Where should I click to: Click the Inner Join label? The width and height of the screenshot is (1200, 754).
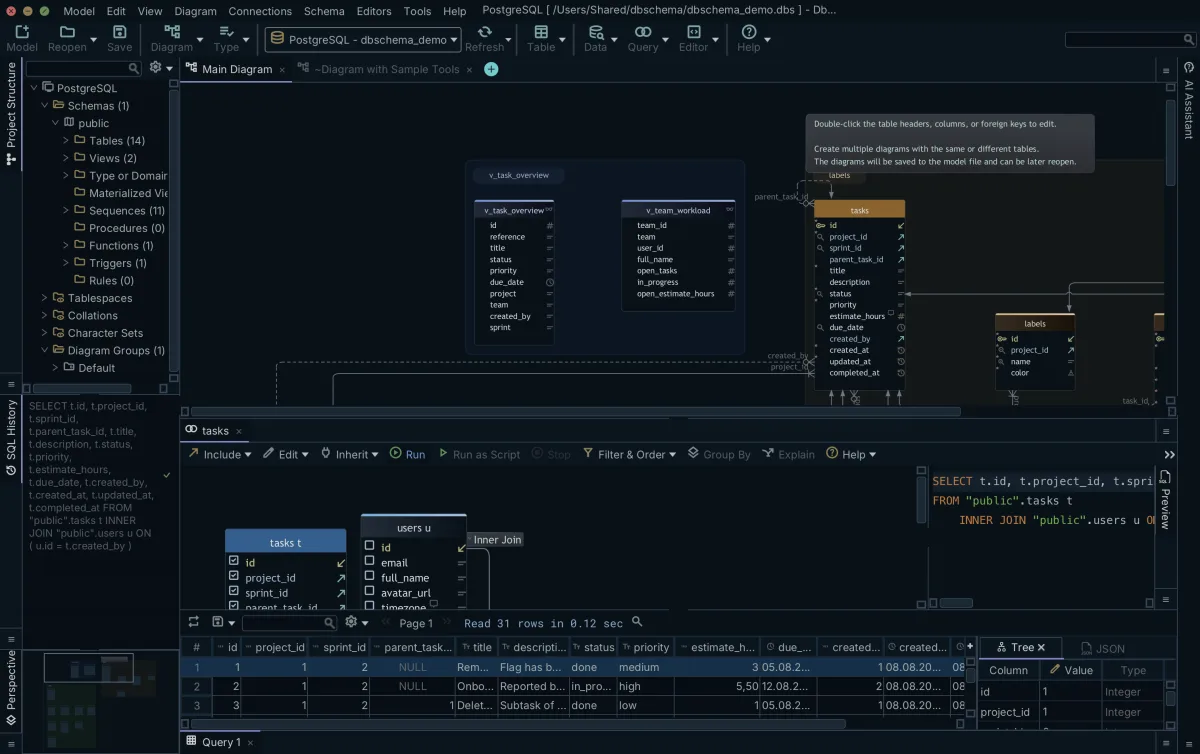497,540
